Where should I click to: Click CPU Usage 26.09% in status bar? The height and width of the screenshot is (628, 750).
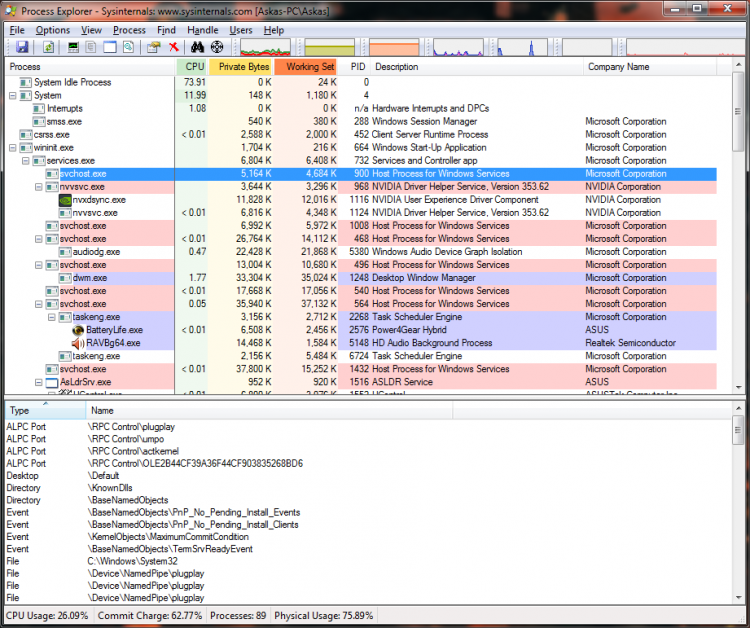pyautogui.click(x=47, y=616)
